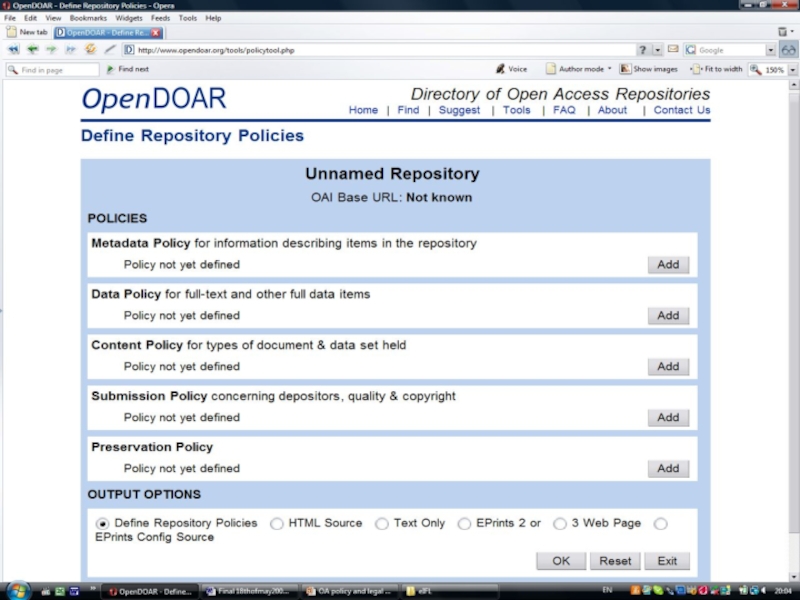Open the Bookmarks menu
Image resolution: width=800 pixels, height=600 pixels.
[88, 18]
